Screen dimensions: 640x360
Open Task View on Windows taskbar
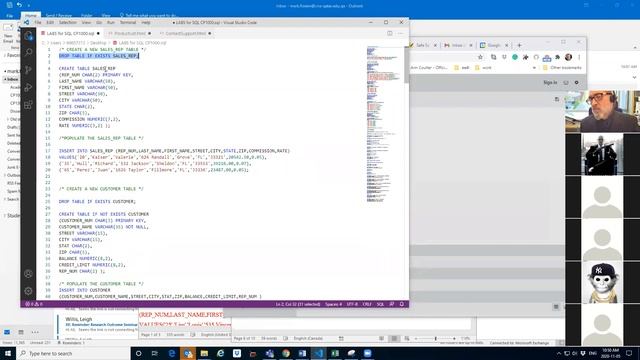[x=155, y=353]
